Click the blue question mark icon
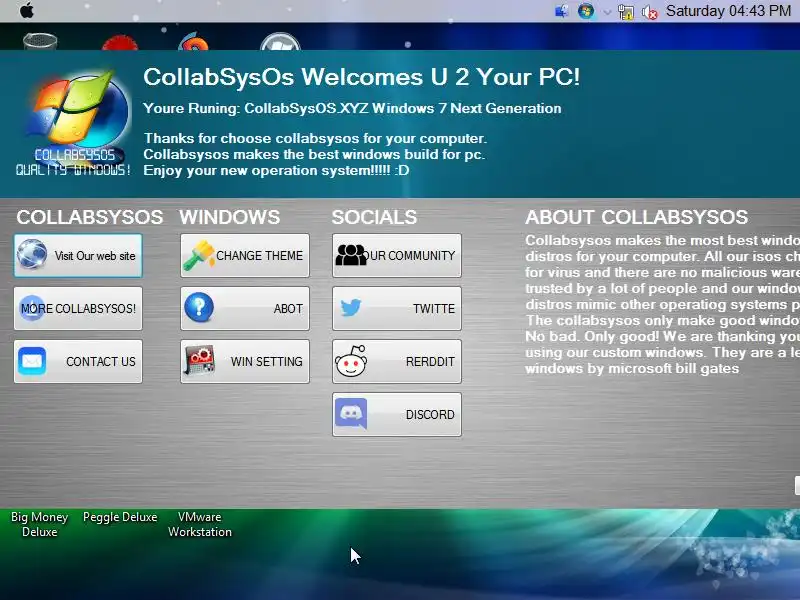800x600 pixels. (199, 308)
